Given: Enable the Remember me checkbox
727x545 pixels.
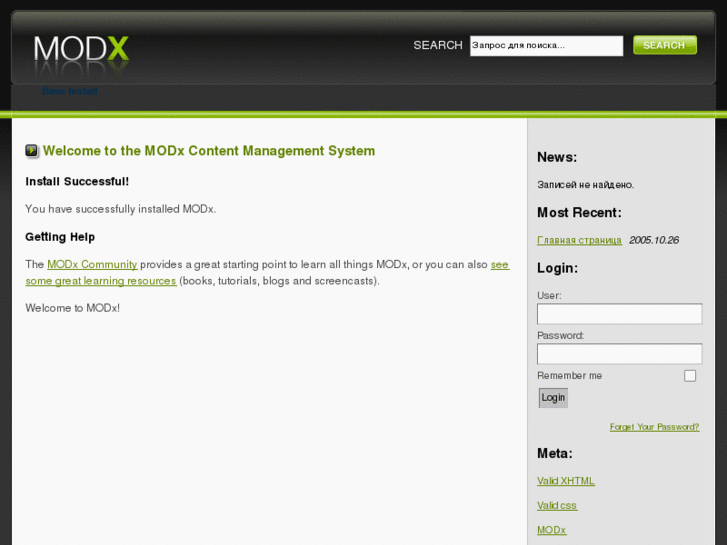Looking at the screenshot, I should click(x=689, y=376).
